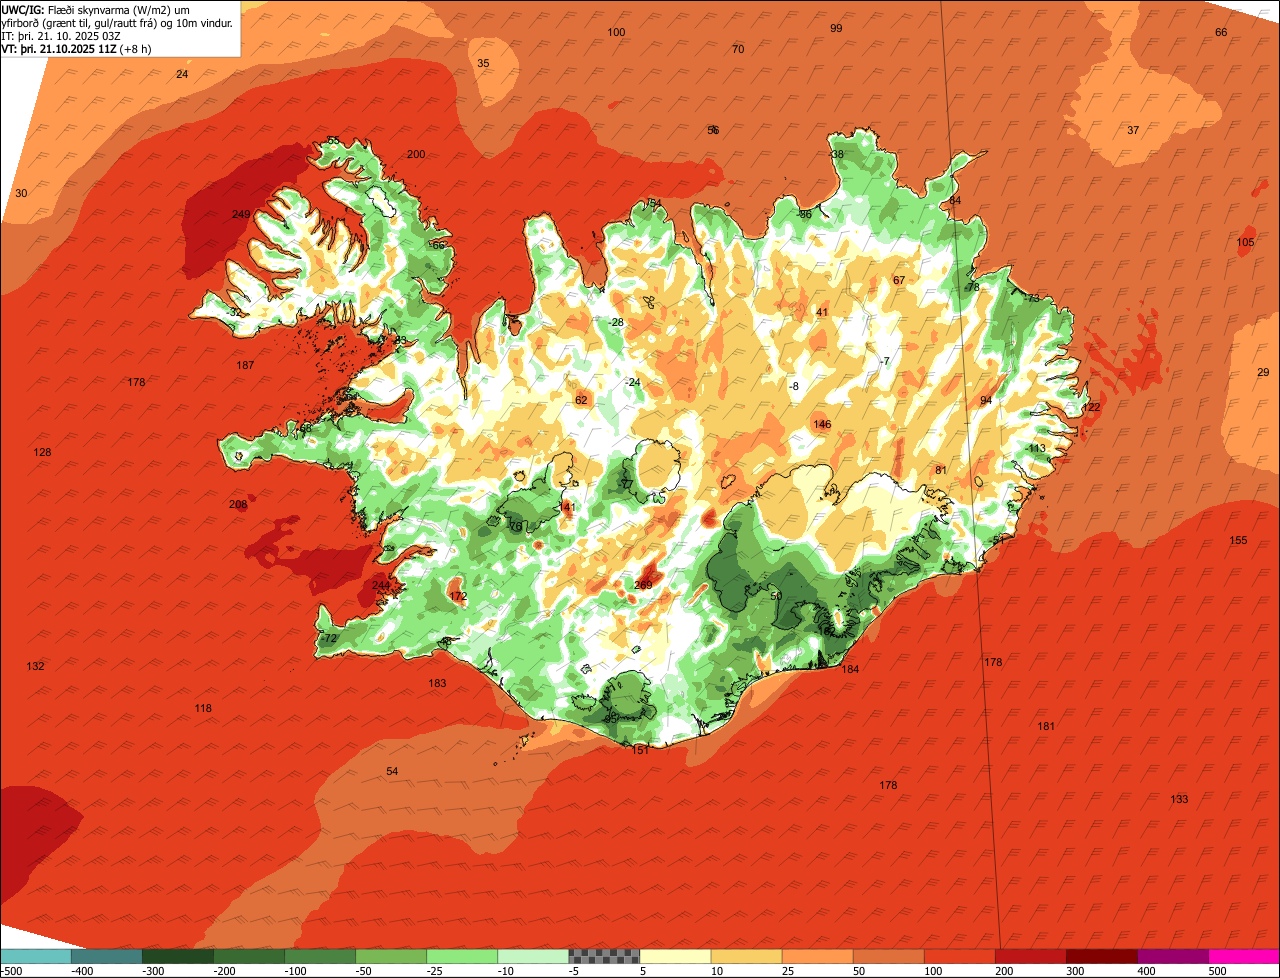This screenshot has height=978, width=1280.
Task: Click the value '37' in the northeast ocean
Action: (1133, 130)
